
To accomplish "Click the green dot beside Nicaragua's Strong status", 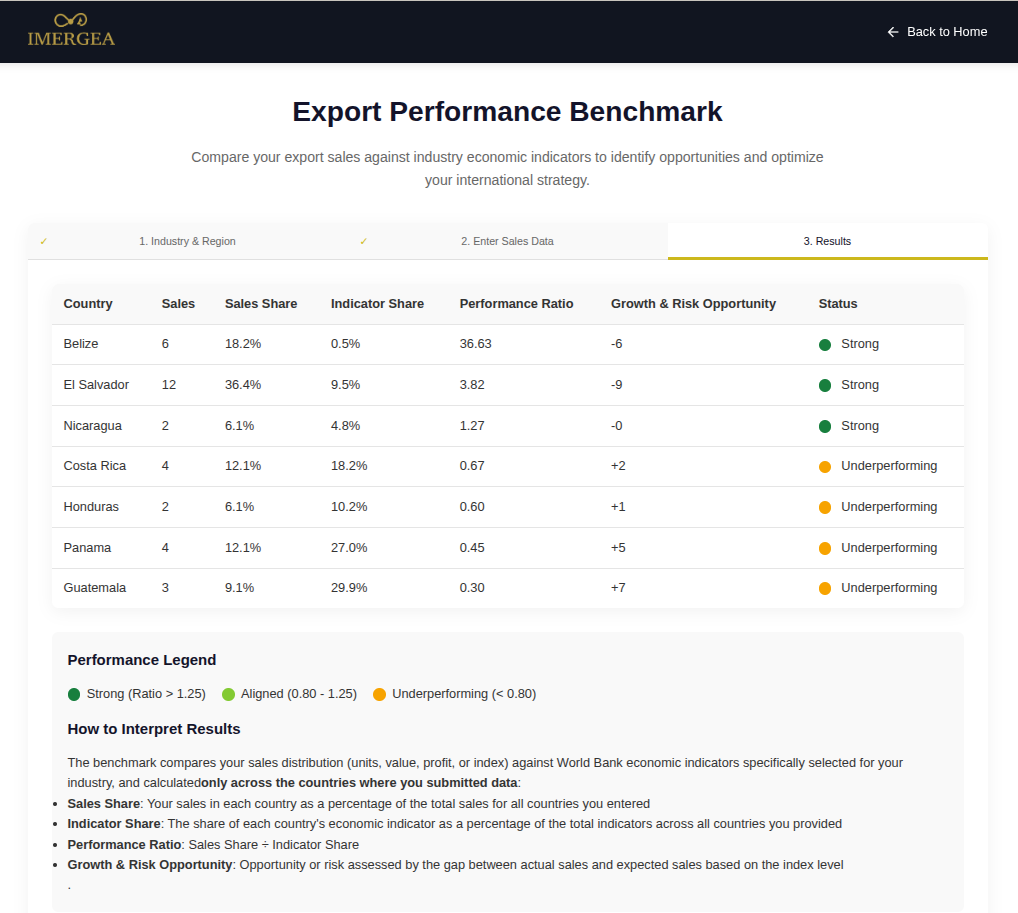I will (824, 425).
